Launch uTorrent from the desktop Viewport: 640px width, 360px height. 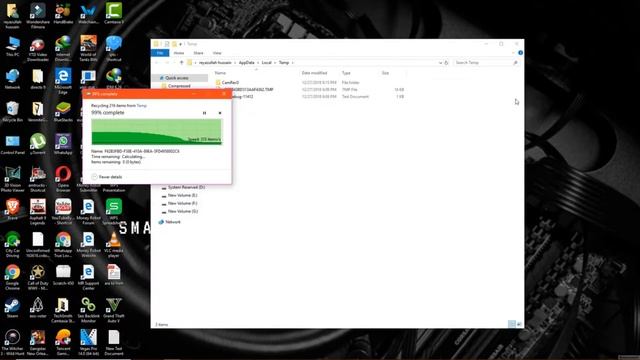point(38,145)
